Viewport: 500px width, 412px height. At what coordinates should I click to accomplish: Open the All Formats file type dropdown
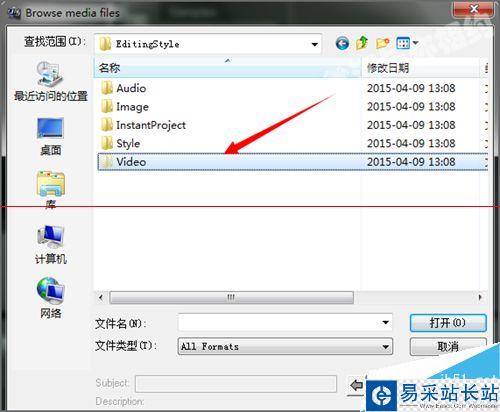click(285, 346)
